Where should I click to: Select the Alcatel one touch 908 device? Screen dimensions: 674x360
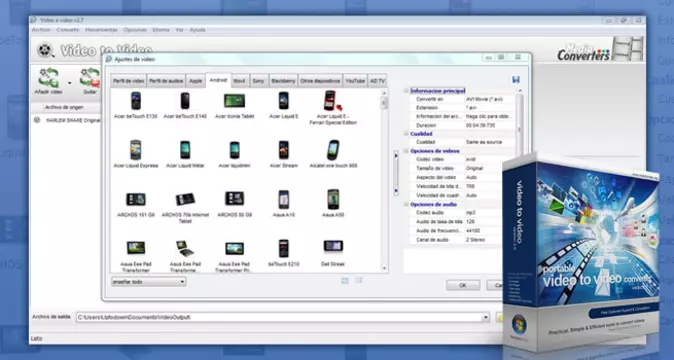point(333,154)
